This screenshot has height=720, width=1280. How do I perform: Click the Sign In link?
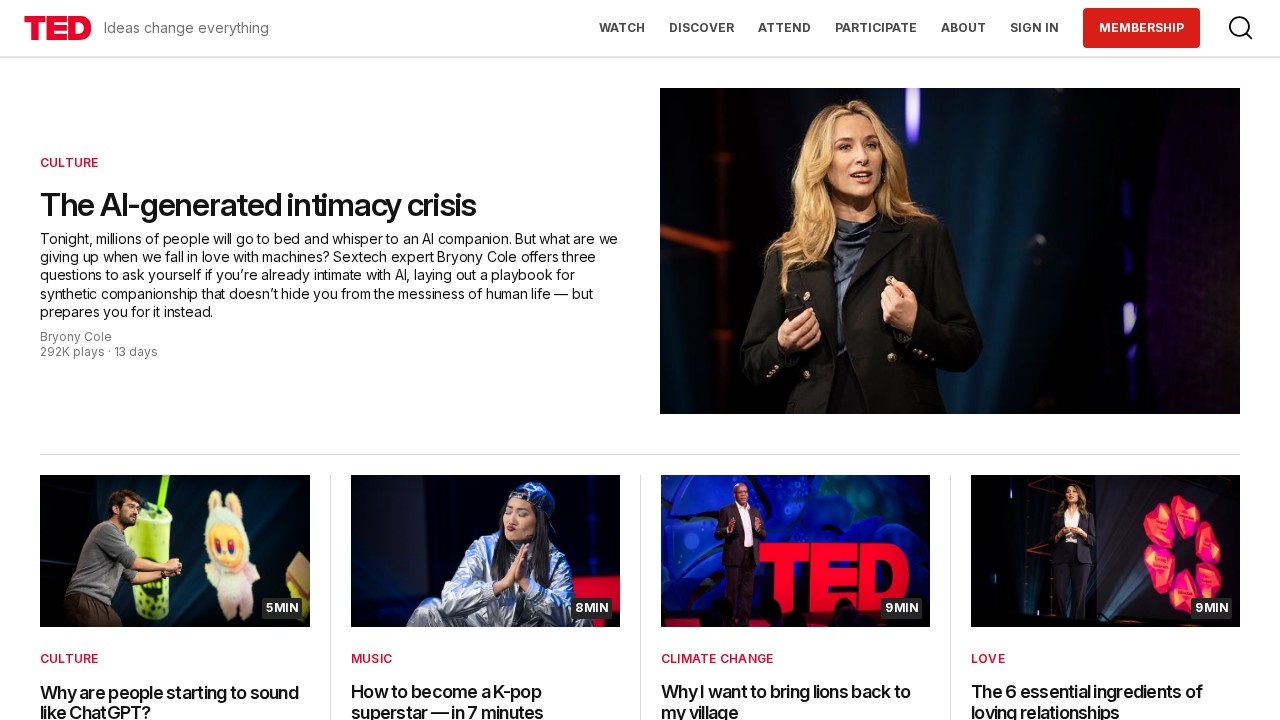[x=1034, y=28]
